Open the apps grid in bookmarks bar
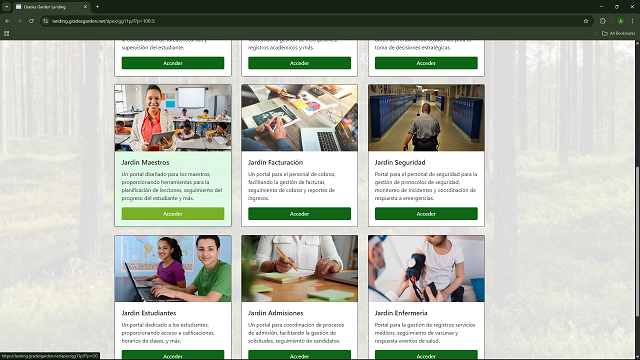 point(7,33)
